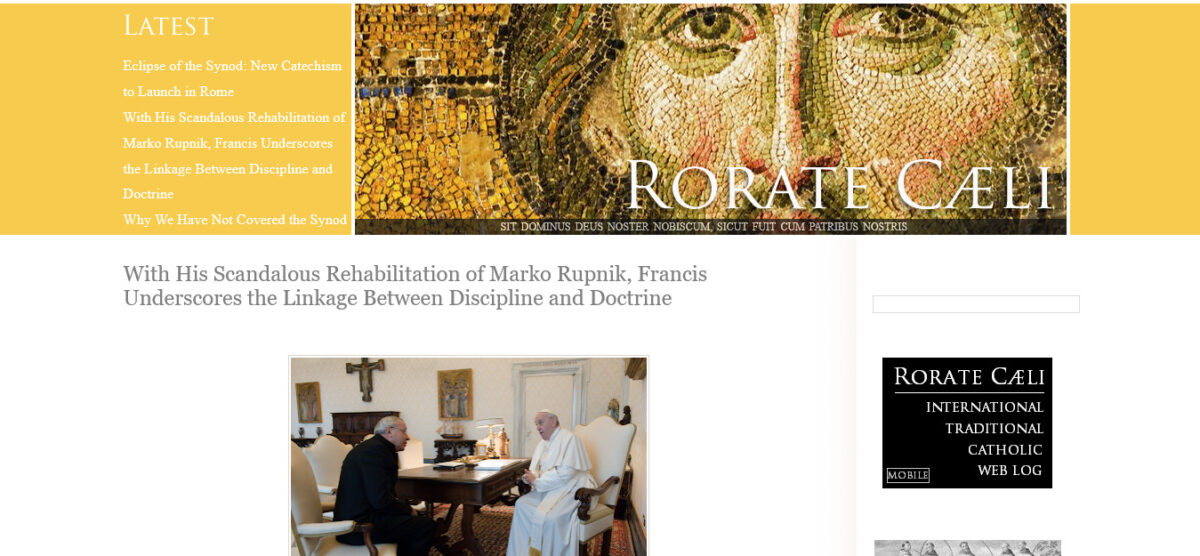Open 'Why We Have Not Covered the Synod'
The width and height of the screenshot is (1200, 556).
[235, 220]
